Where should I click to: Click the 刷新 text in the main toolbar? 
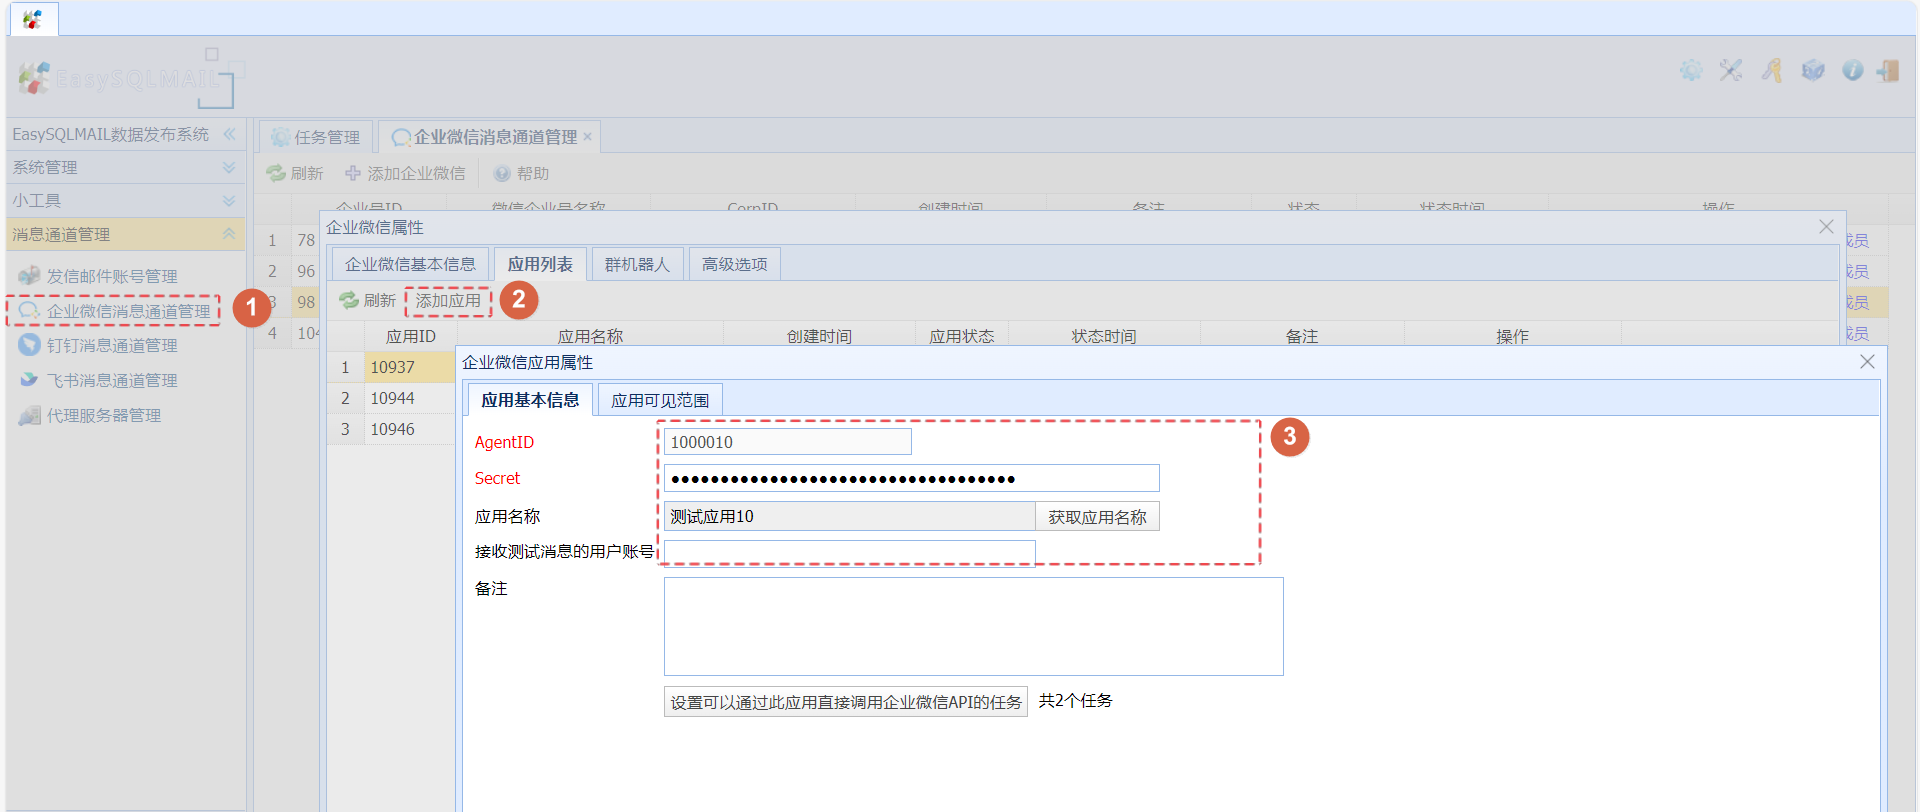pyautogui.click(x=307, y=173)
